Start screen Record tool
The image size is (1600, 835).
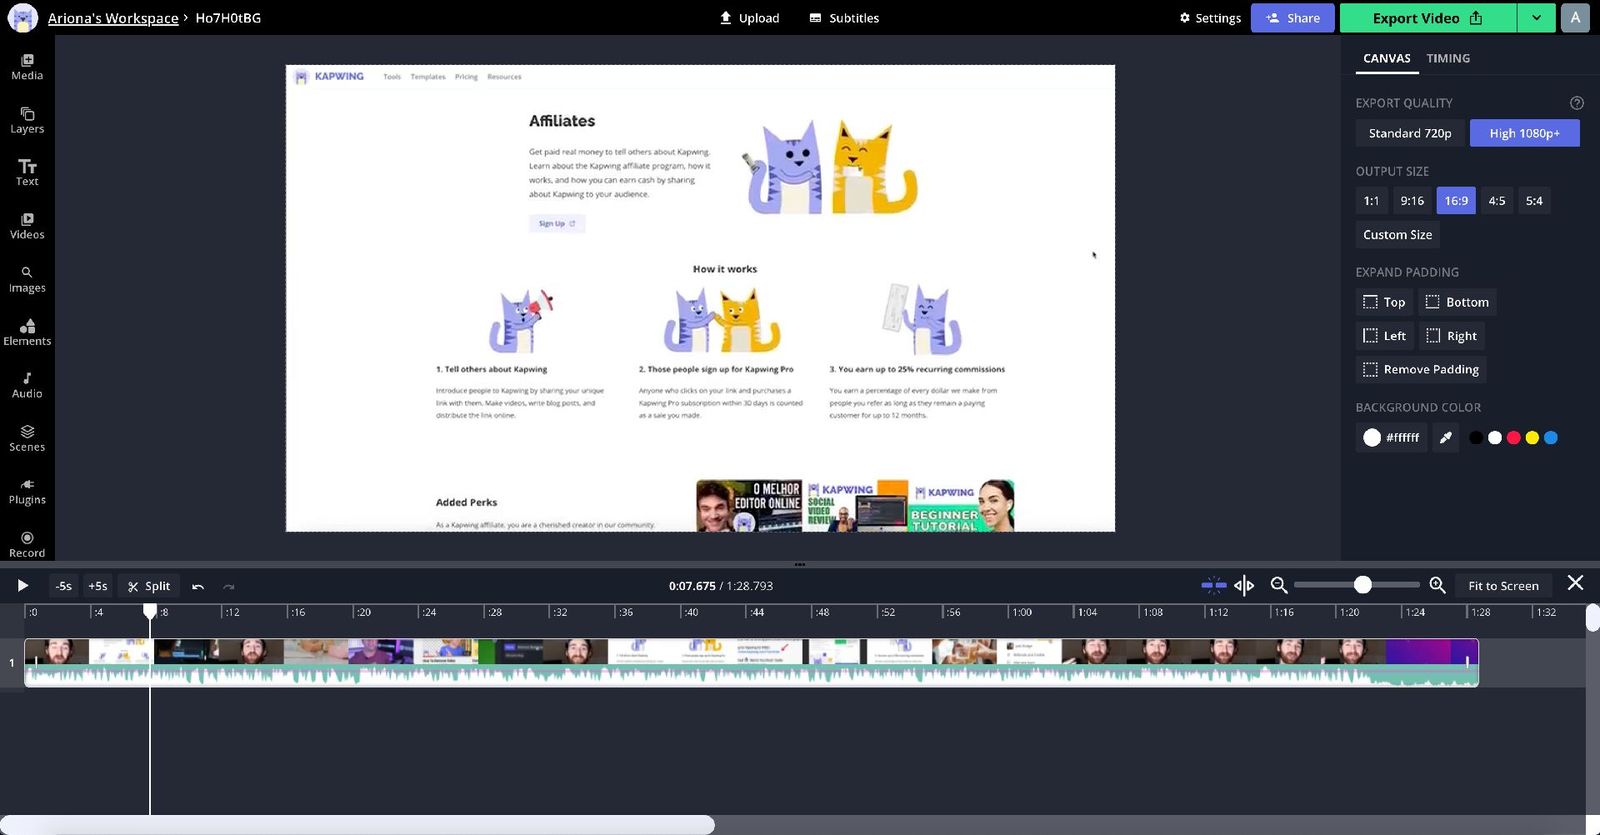tap(27, 544)
